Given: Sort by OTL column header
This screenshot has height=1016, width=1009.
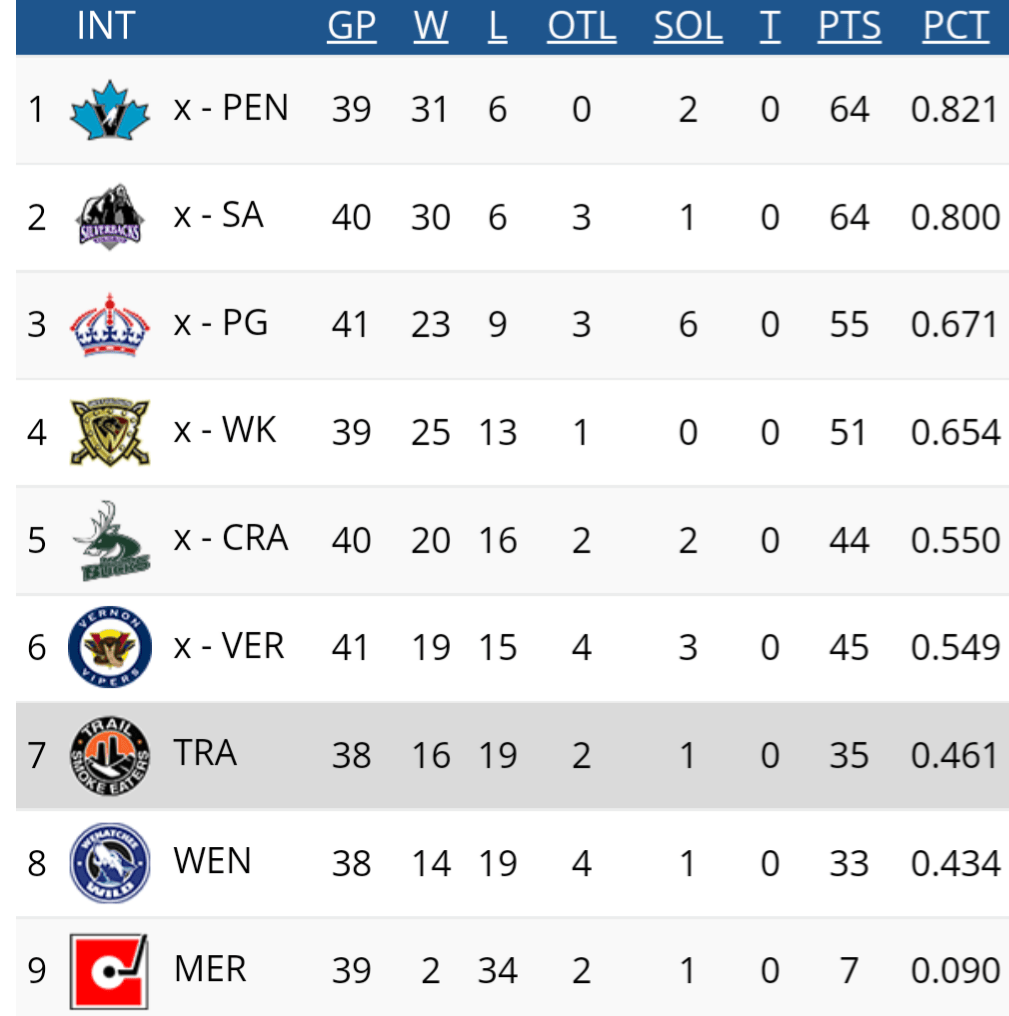Looking at the screenshot, I should pos(581,26).
